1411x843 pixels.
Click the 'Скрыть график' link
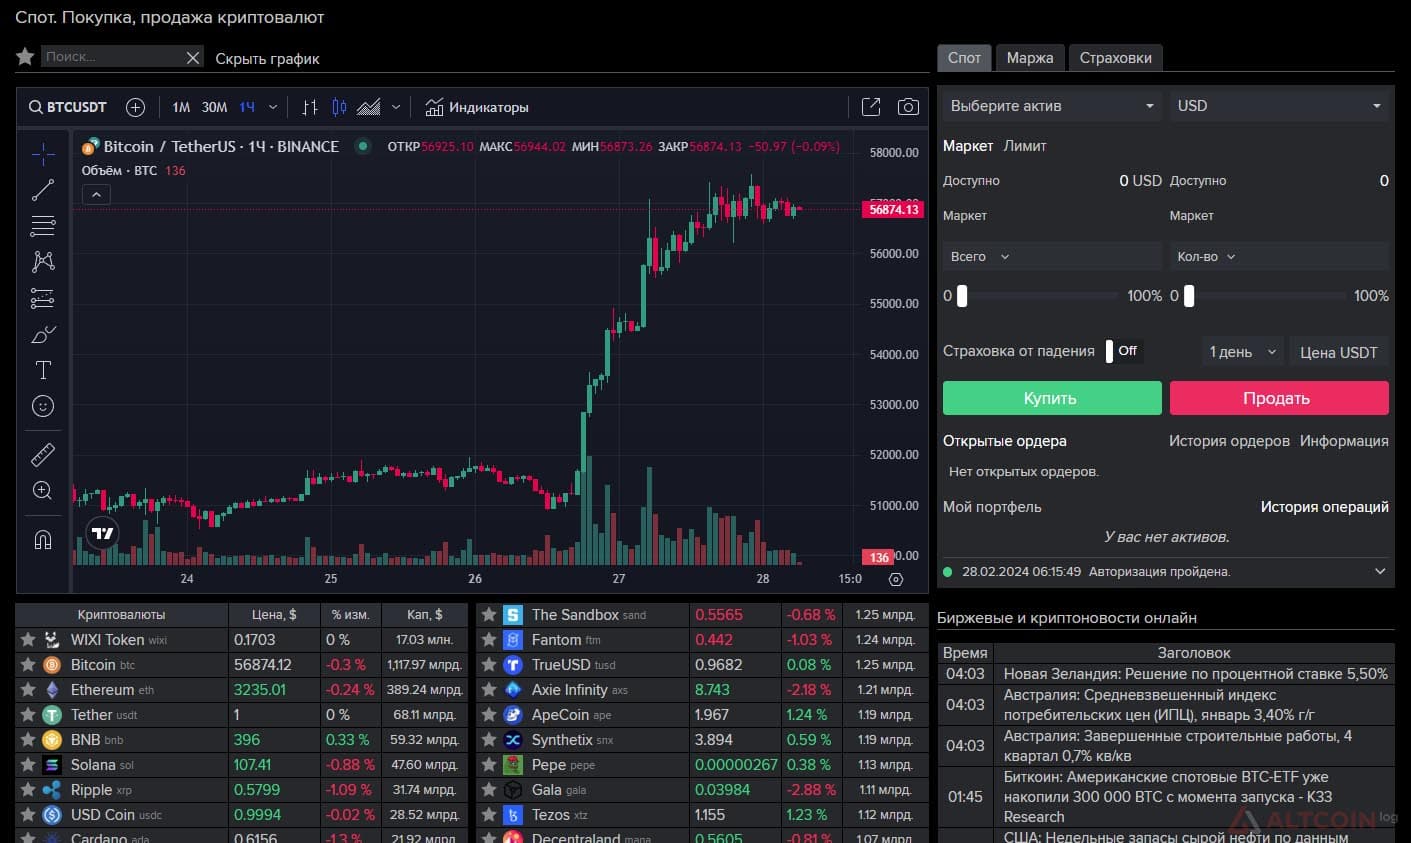coord(267,59)
